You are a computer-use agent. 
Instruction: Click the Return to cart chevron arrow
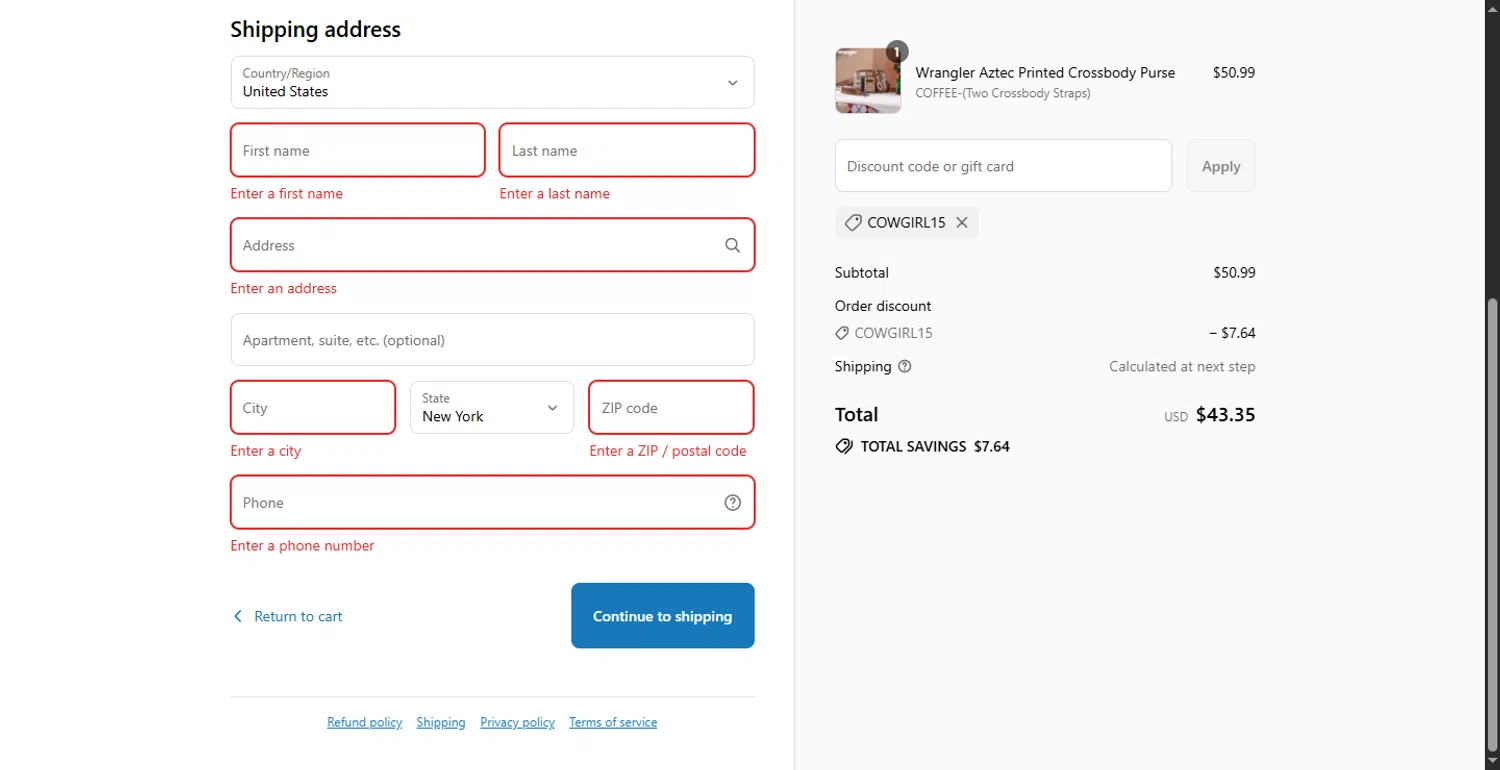238,617
